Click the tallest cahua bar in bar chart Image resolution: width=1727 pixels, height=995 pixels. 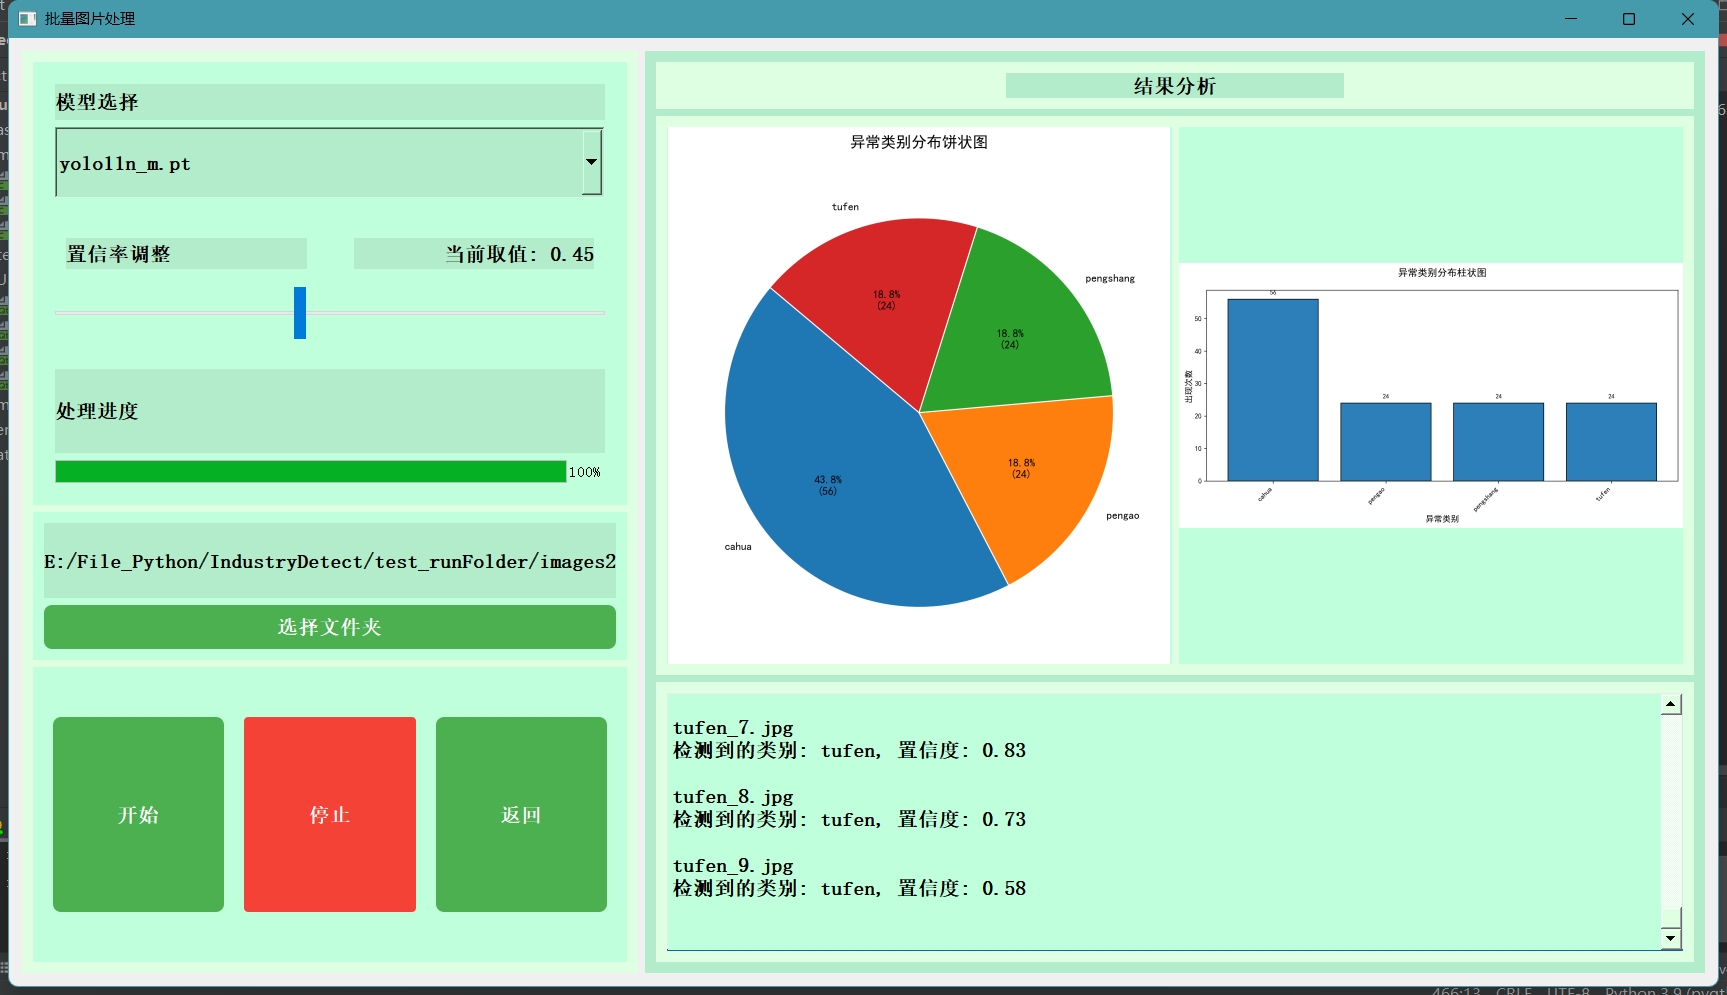coord(1272,390)
